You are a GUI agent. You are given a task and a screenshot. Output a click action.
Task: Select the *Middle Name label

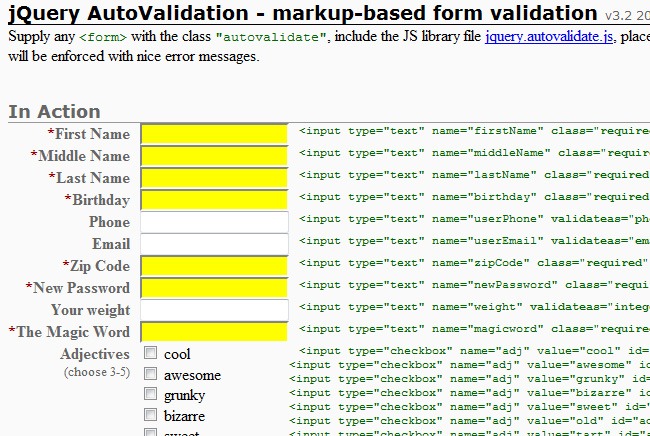pos(80,156)
